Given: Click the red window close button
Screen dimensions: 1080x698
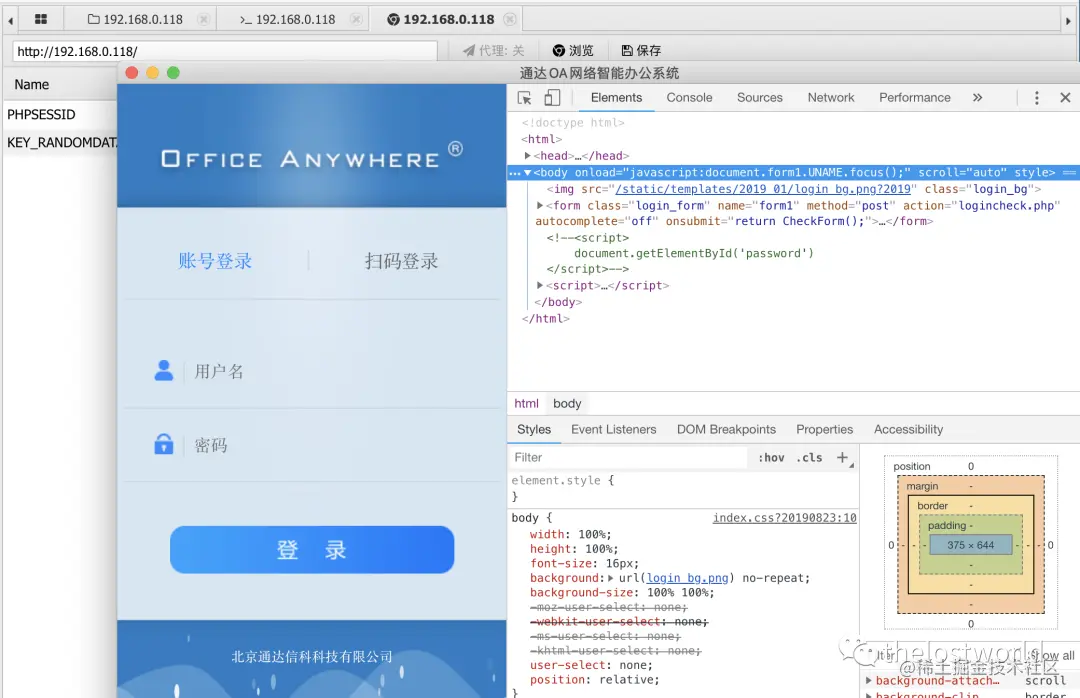Looking at the screenshot, I should [x=132, y=73].
